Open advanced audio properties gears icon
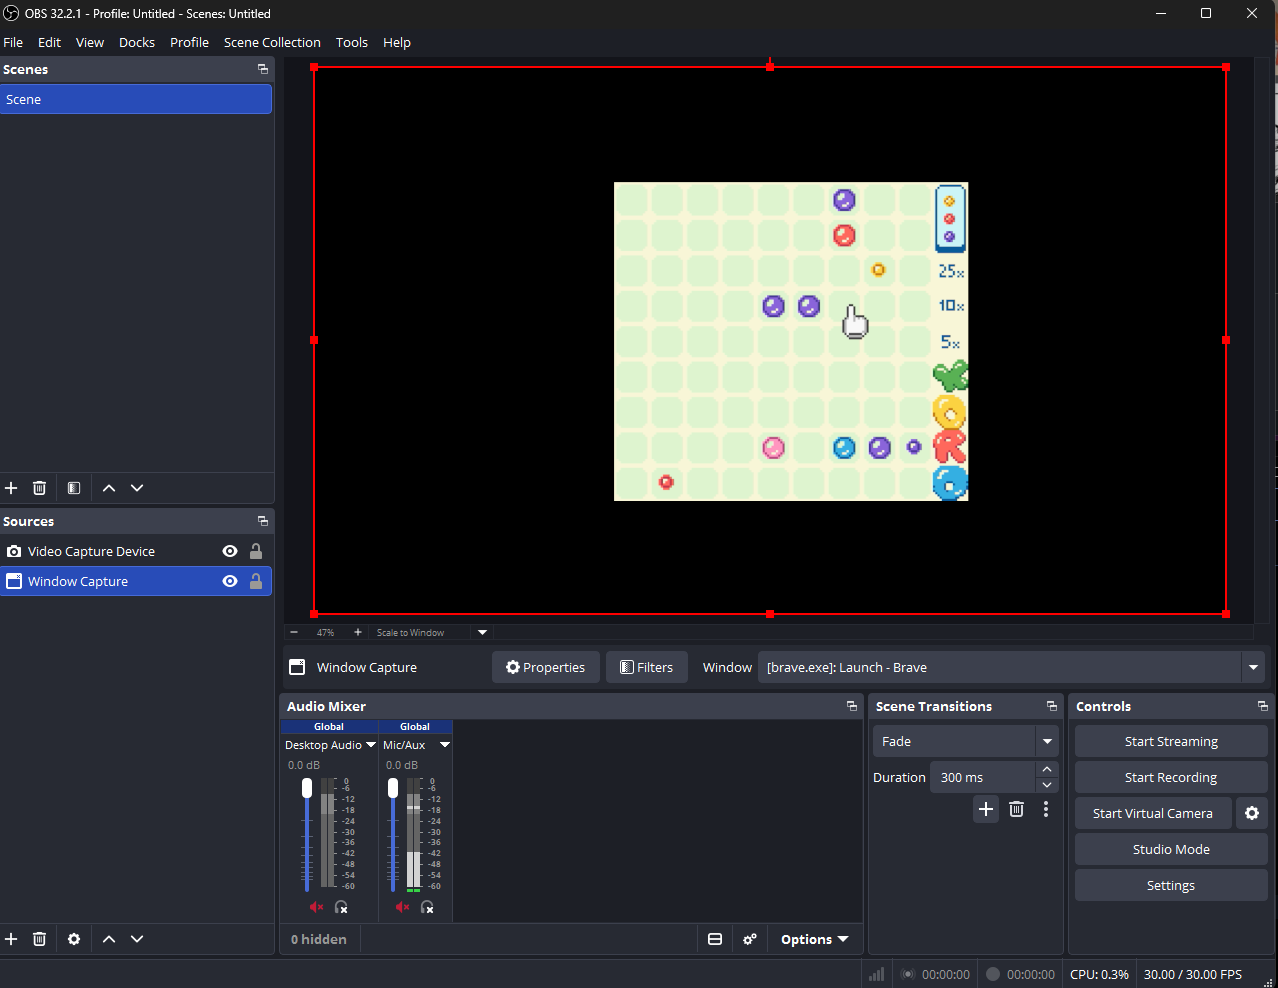This screenshot has width=1278, height=988. click(750, 939)
